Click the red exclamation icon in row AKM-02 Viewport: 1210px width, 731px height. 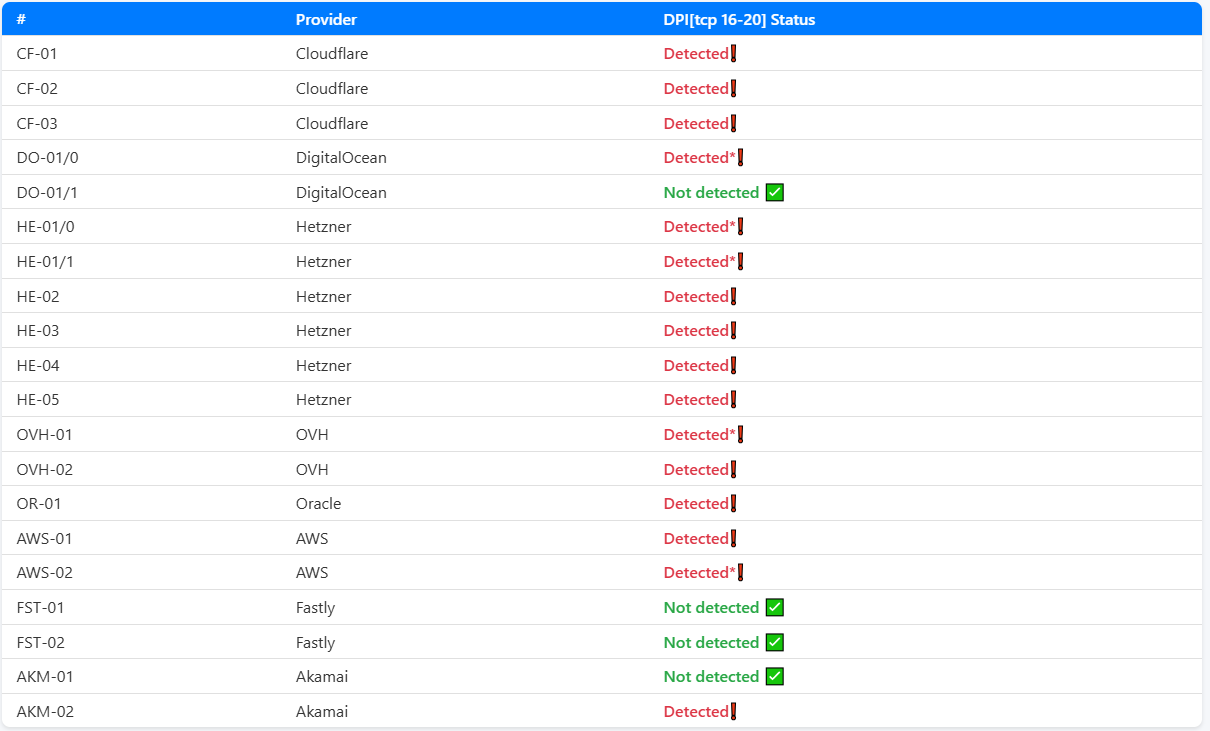pyautogui.click(x=733, y=712)
